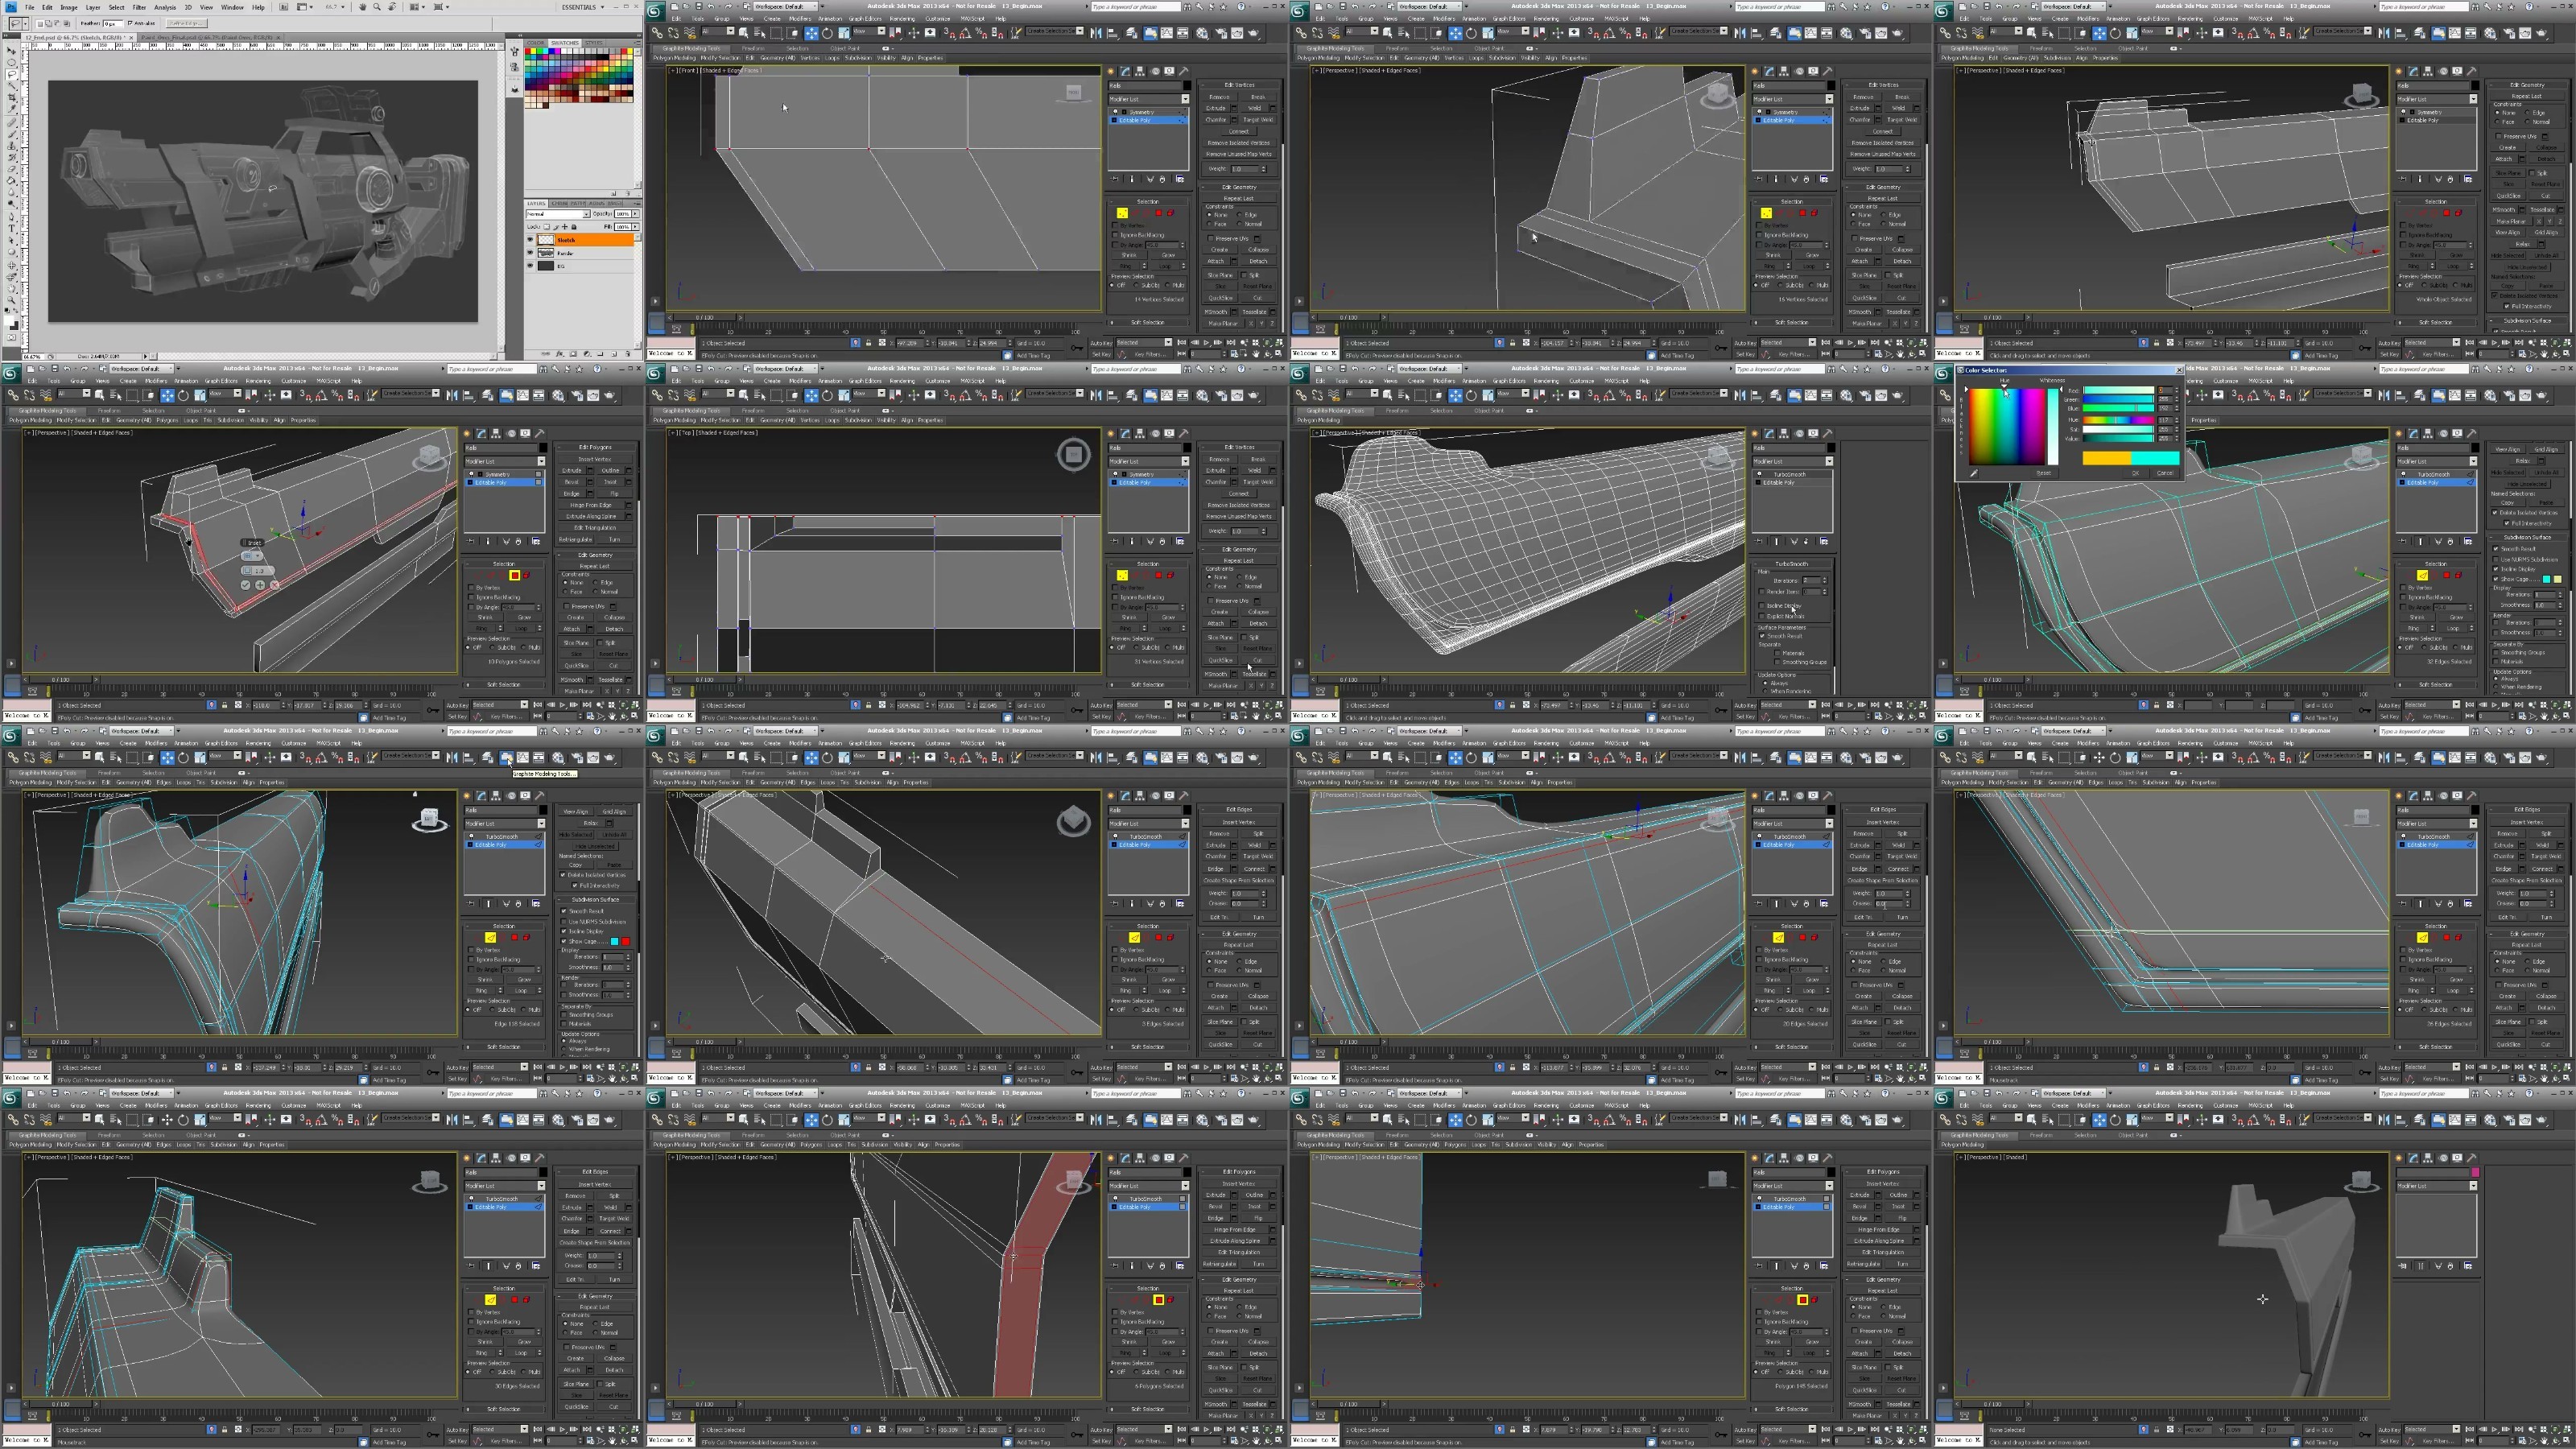Click eyedropper icon in Color Selector dialog
The height and width of the screenshot is (1449, 2576).
[1974, 473]
